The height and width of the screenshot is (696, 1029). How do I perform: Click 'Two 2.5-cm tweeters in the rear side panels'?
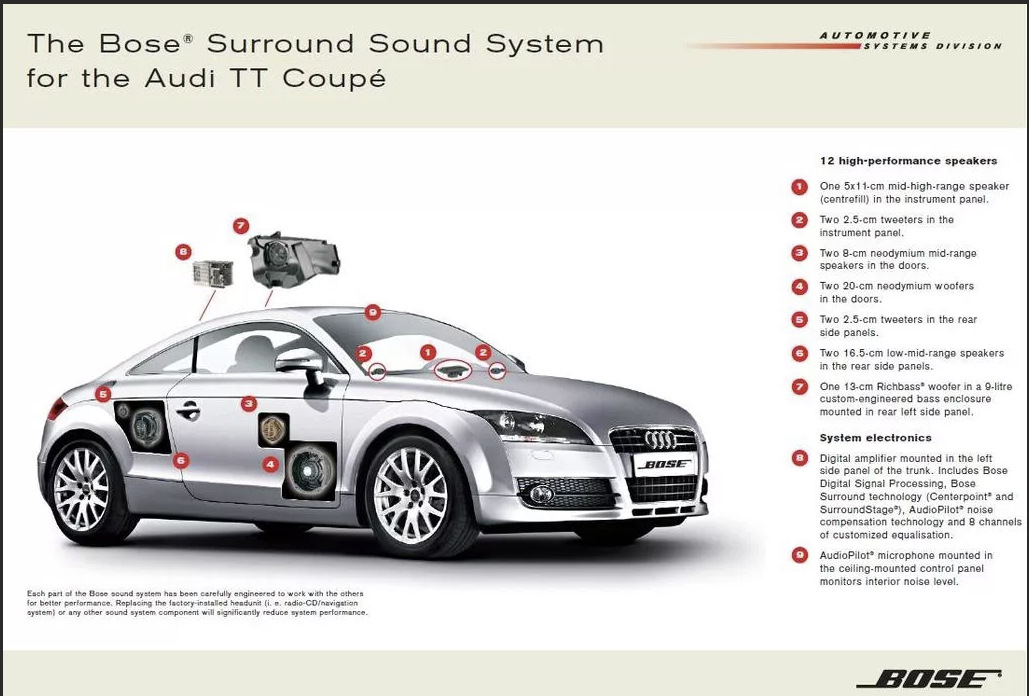click(898, 326)
